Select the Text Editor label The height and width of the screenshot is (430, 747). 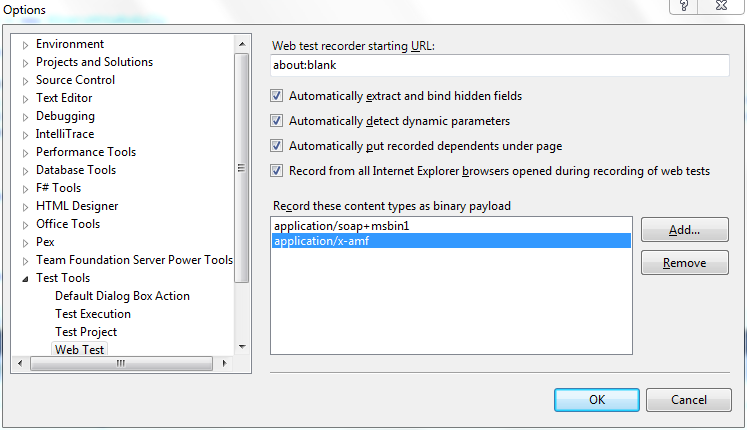[x=64, y=98]
